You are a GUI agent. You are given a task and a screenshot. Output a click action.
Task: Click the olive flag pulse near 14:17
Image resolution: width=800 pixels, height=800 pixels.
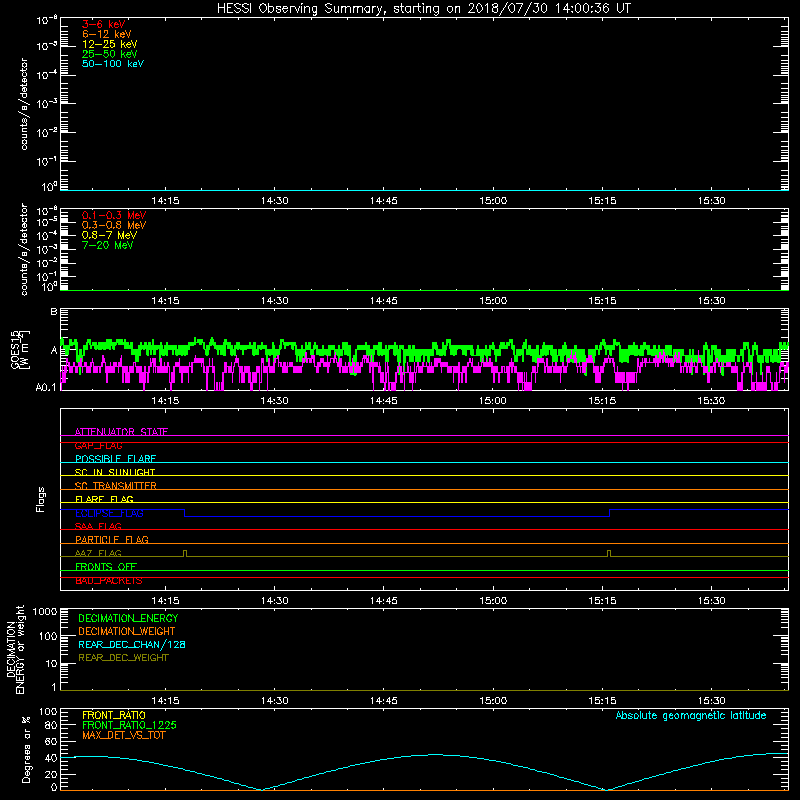[185, 553]
